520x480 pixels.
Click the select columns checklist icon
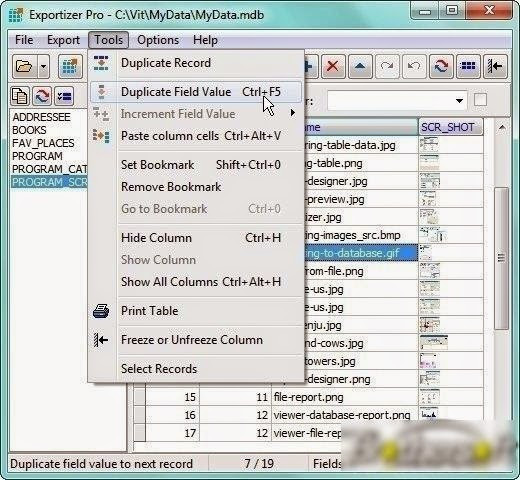64,96
